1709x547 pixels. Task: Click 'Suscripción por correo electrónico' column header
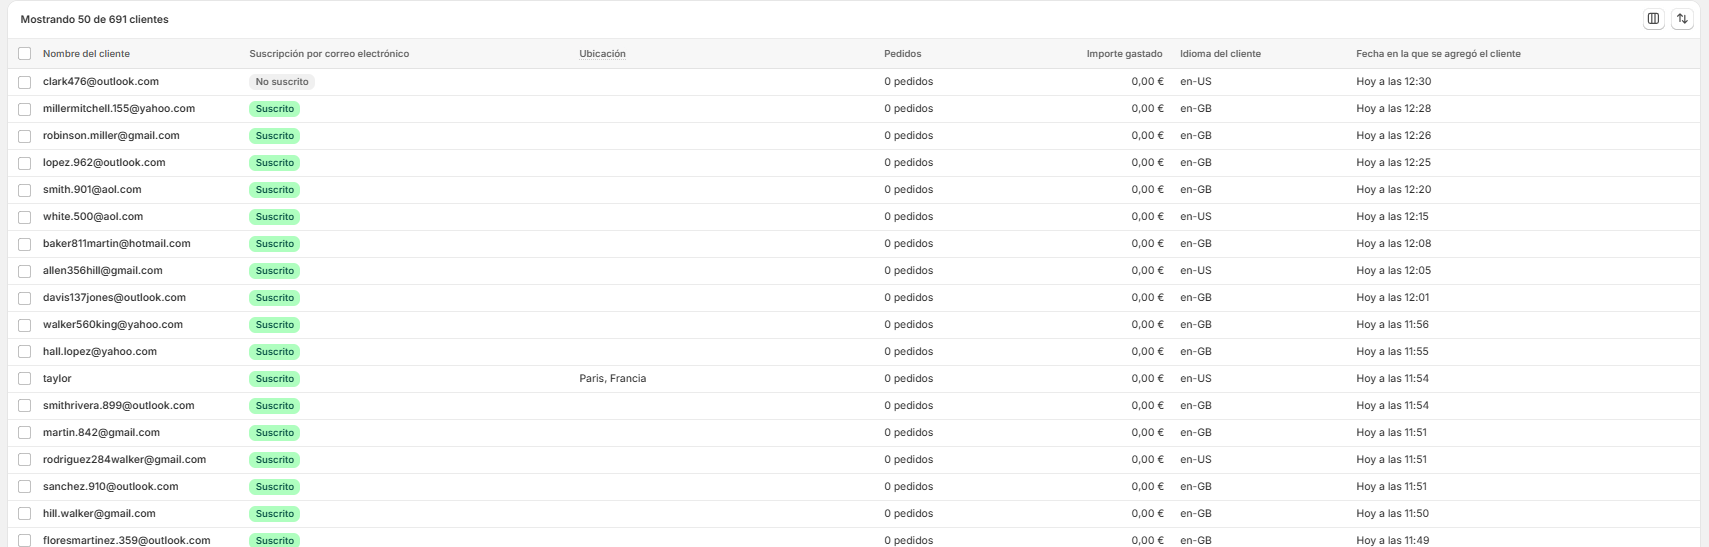click(329, 54)
